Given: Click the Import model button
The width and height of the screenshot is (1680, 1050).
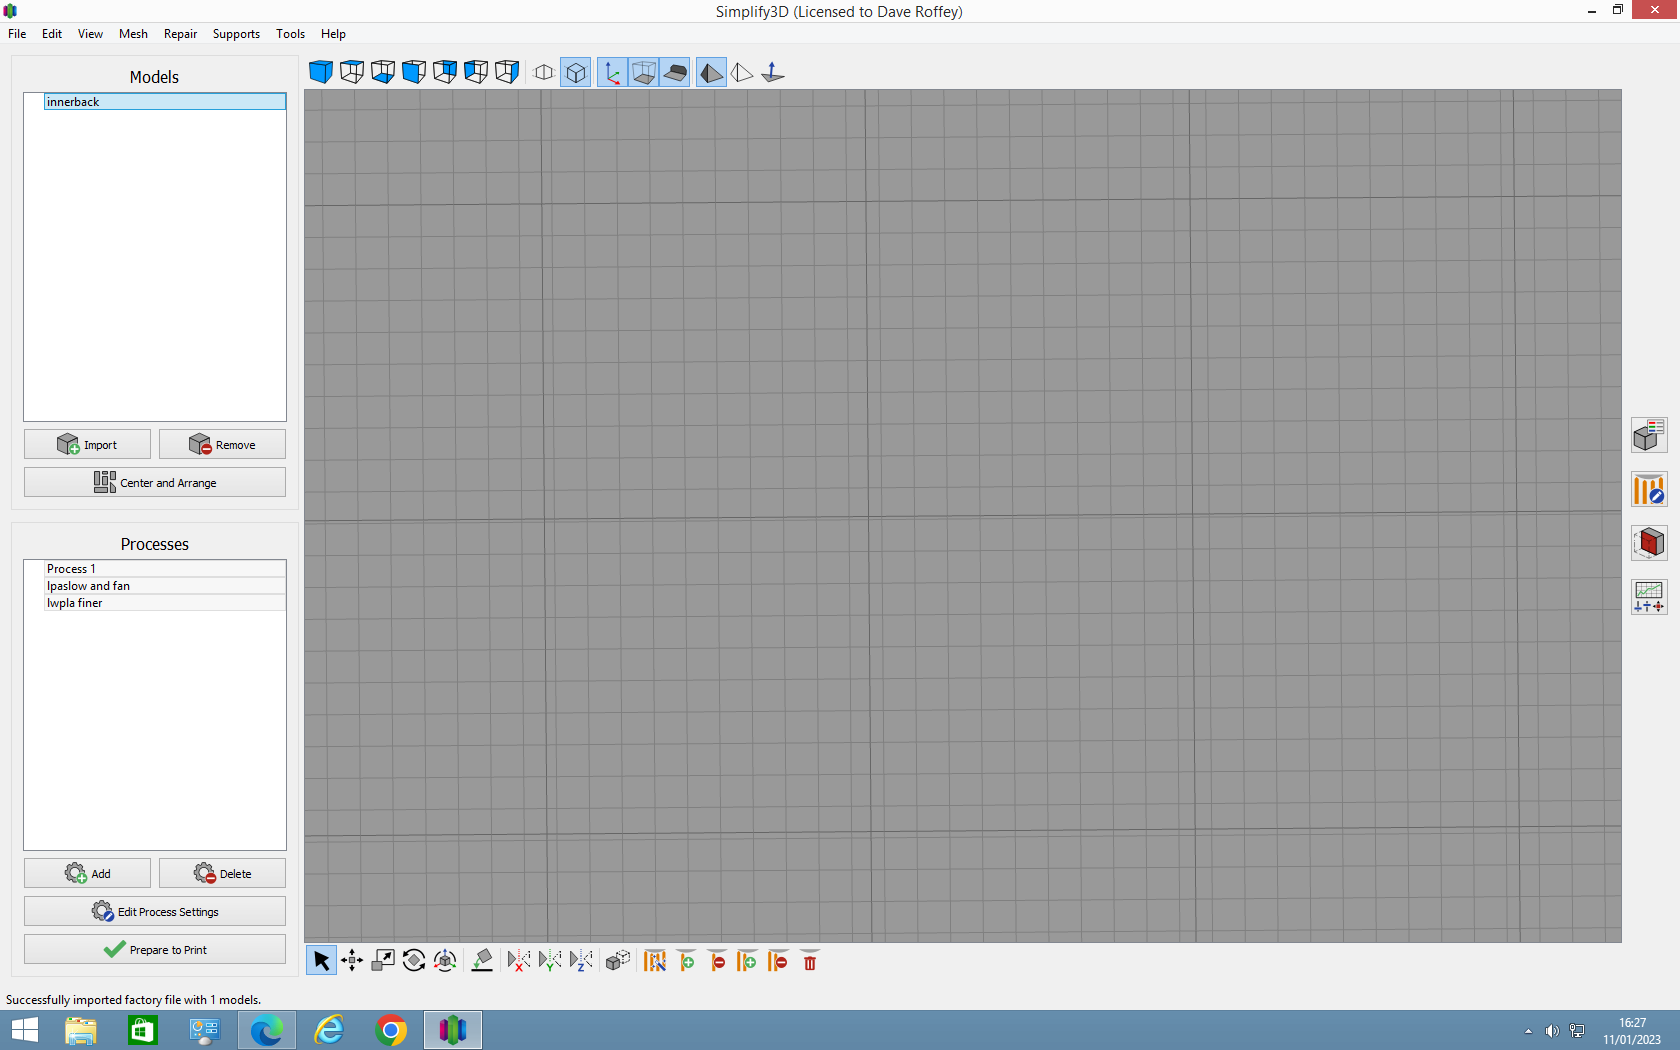Looking at the screenshot, I should coord(87,444).
